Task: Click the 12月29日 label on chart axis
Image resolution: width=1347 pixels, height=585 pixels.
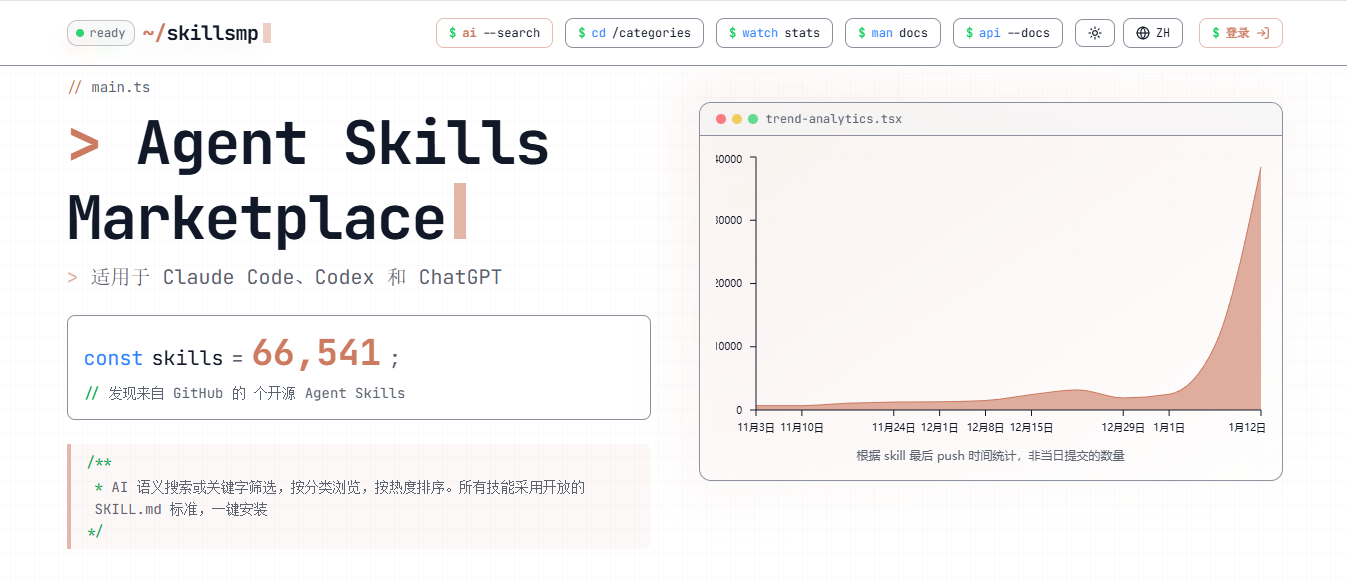Action: 1123,427
